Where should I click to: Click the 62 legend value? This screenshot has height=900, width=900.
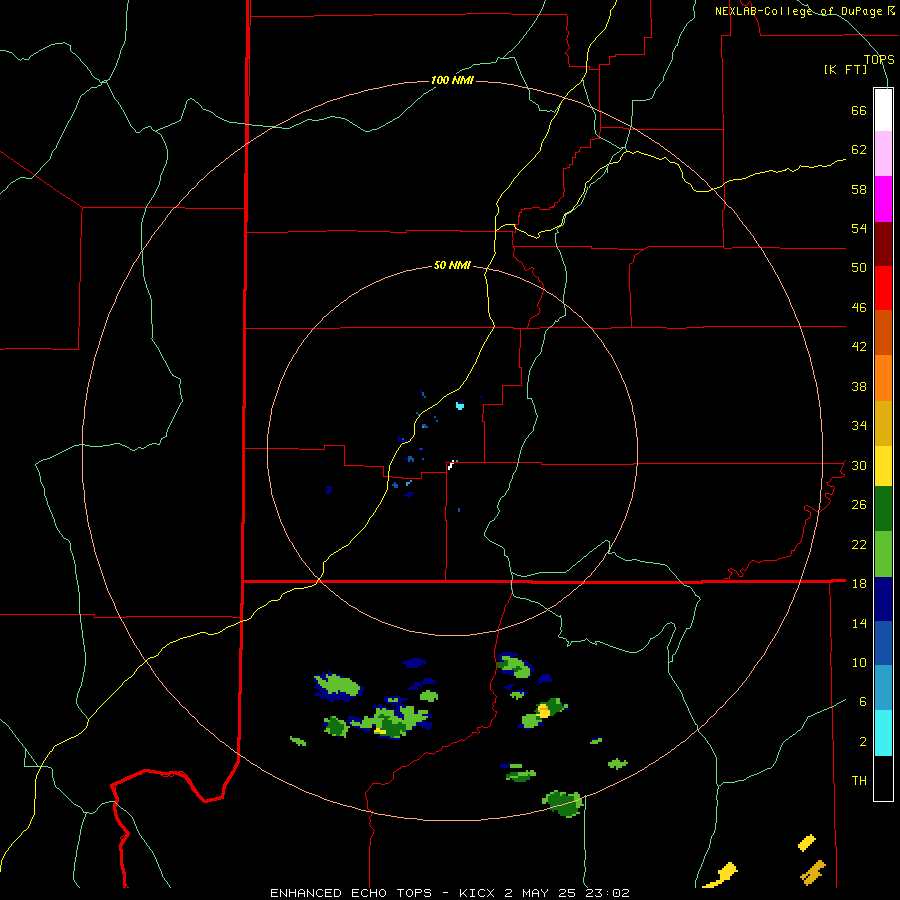(x=859, y=150)
